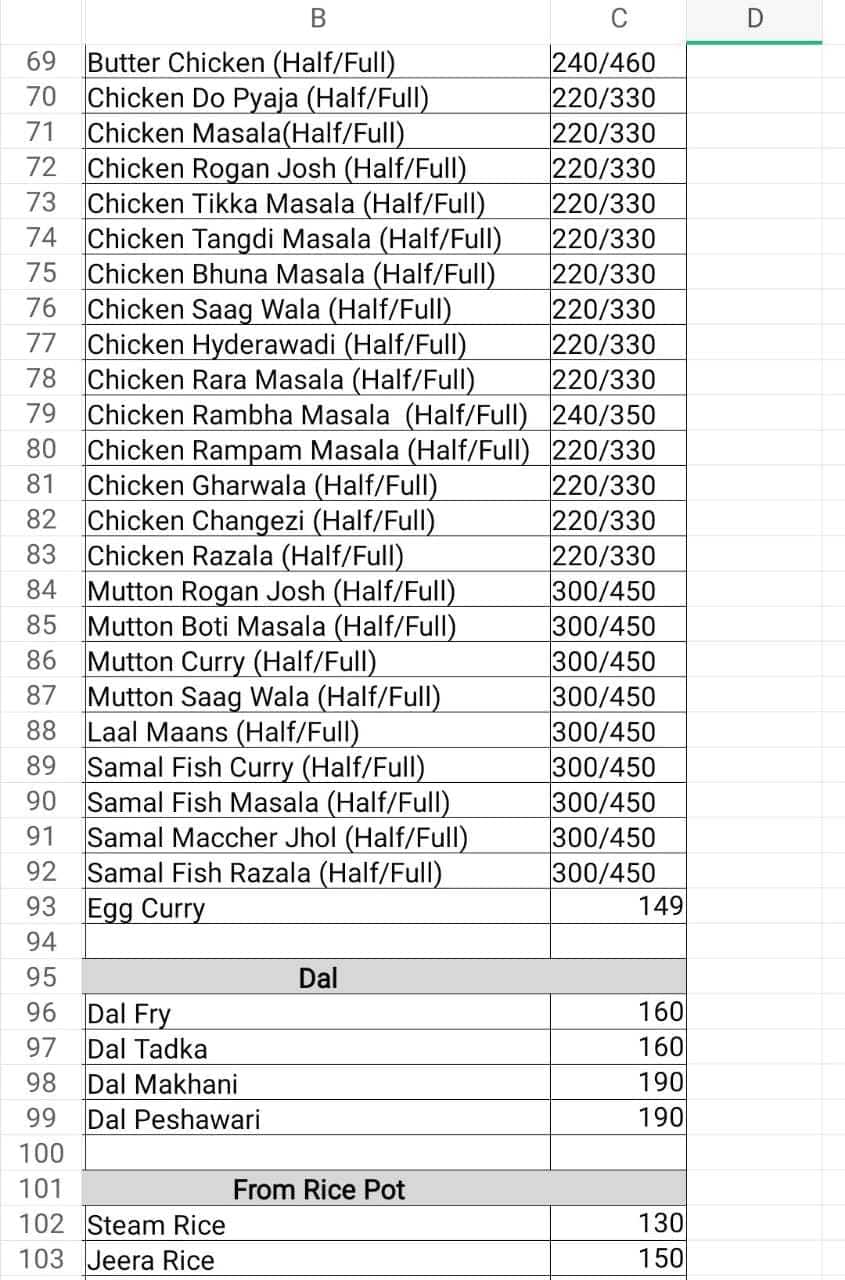Click the empty cell beside Egg Curry
The image size is (845, 1280).
(757, 907)
